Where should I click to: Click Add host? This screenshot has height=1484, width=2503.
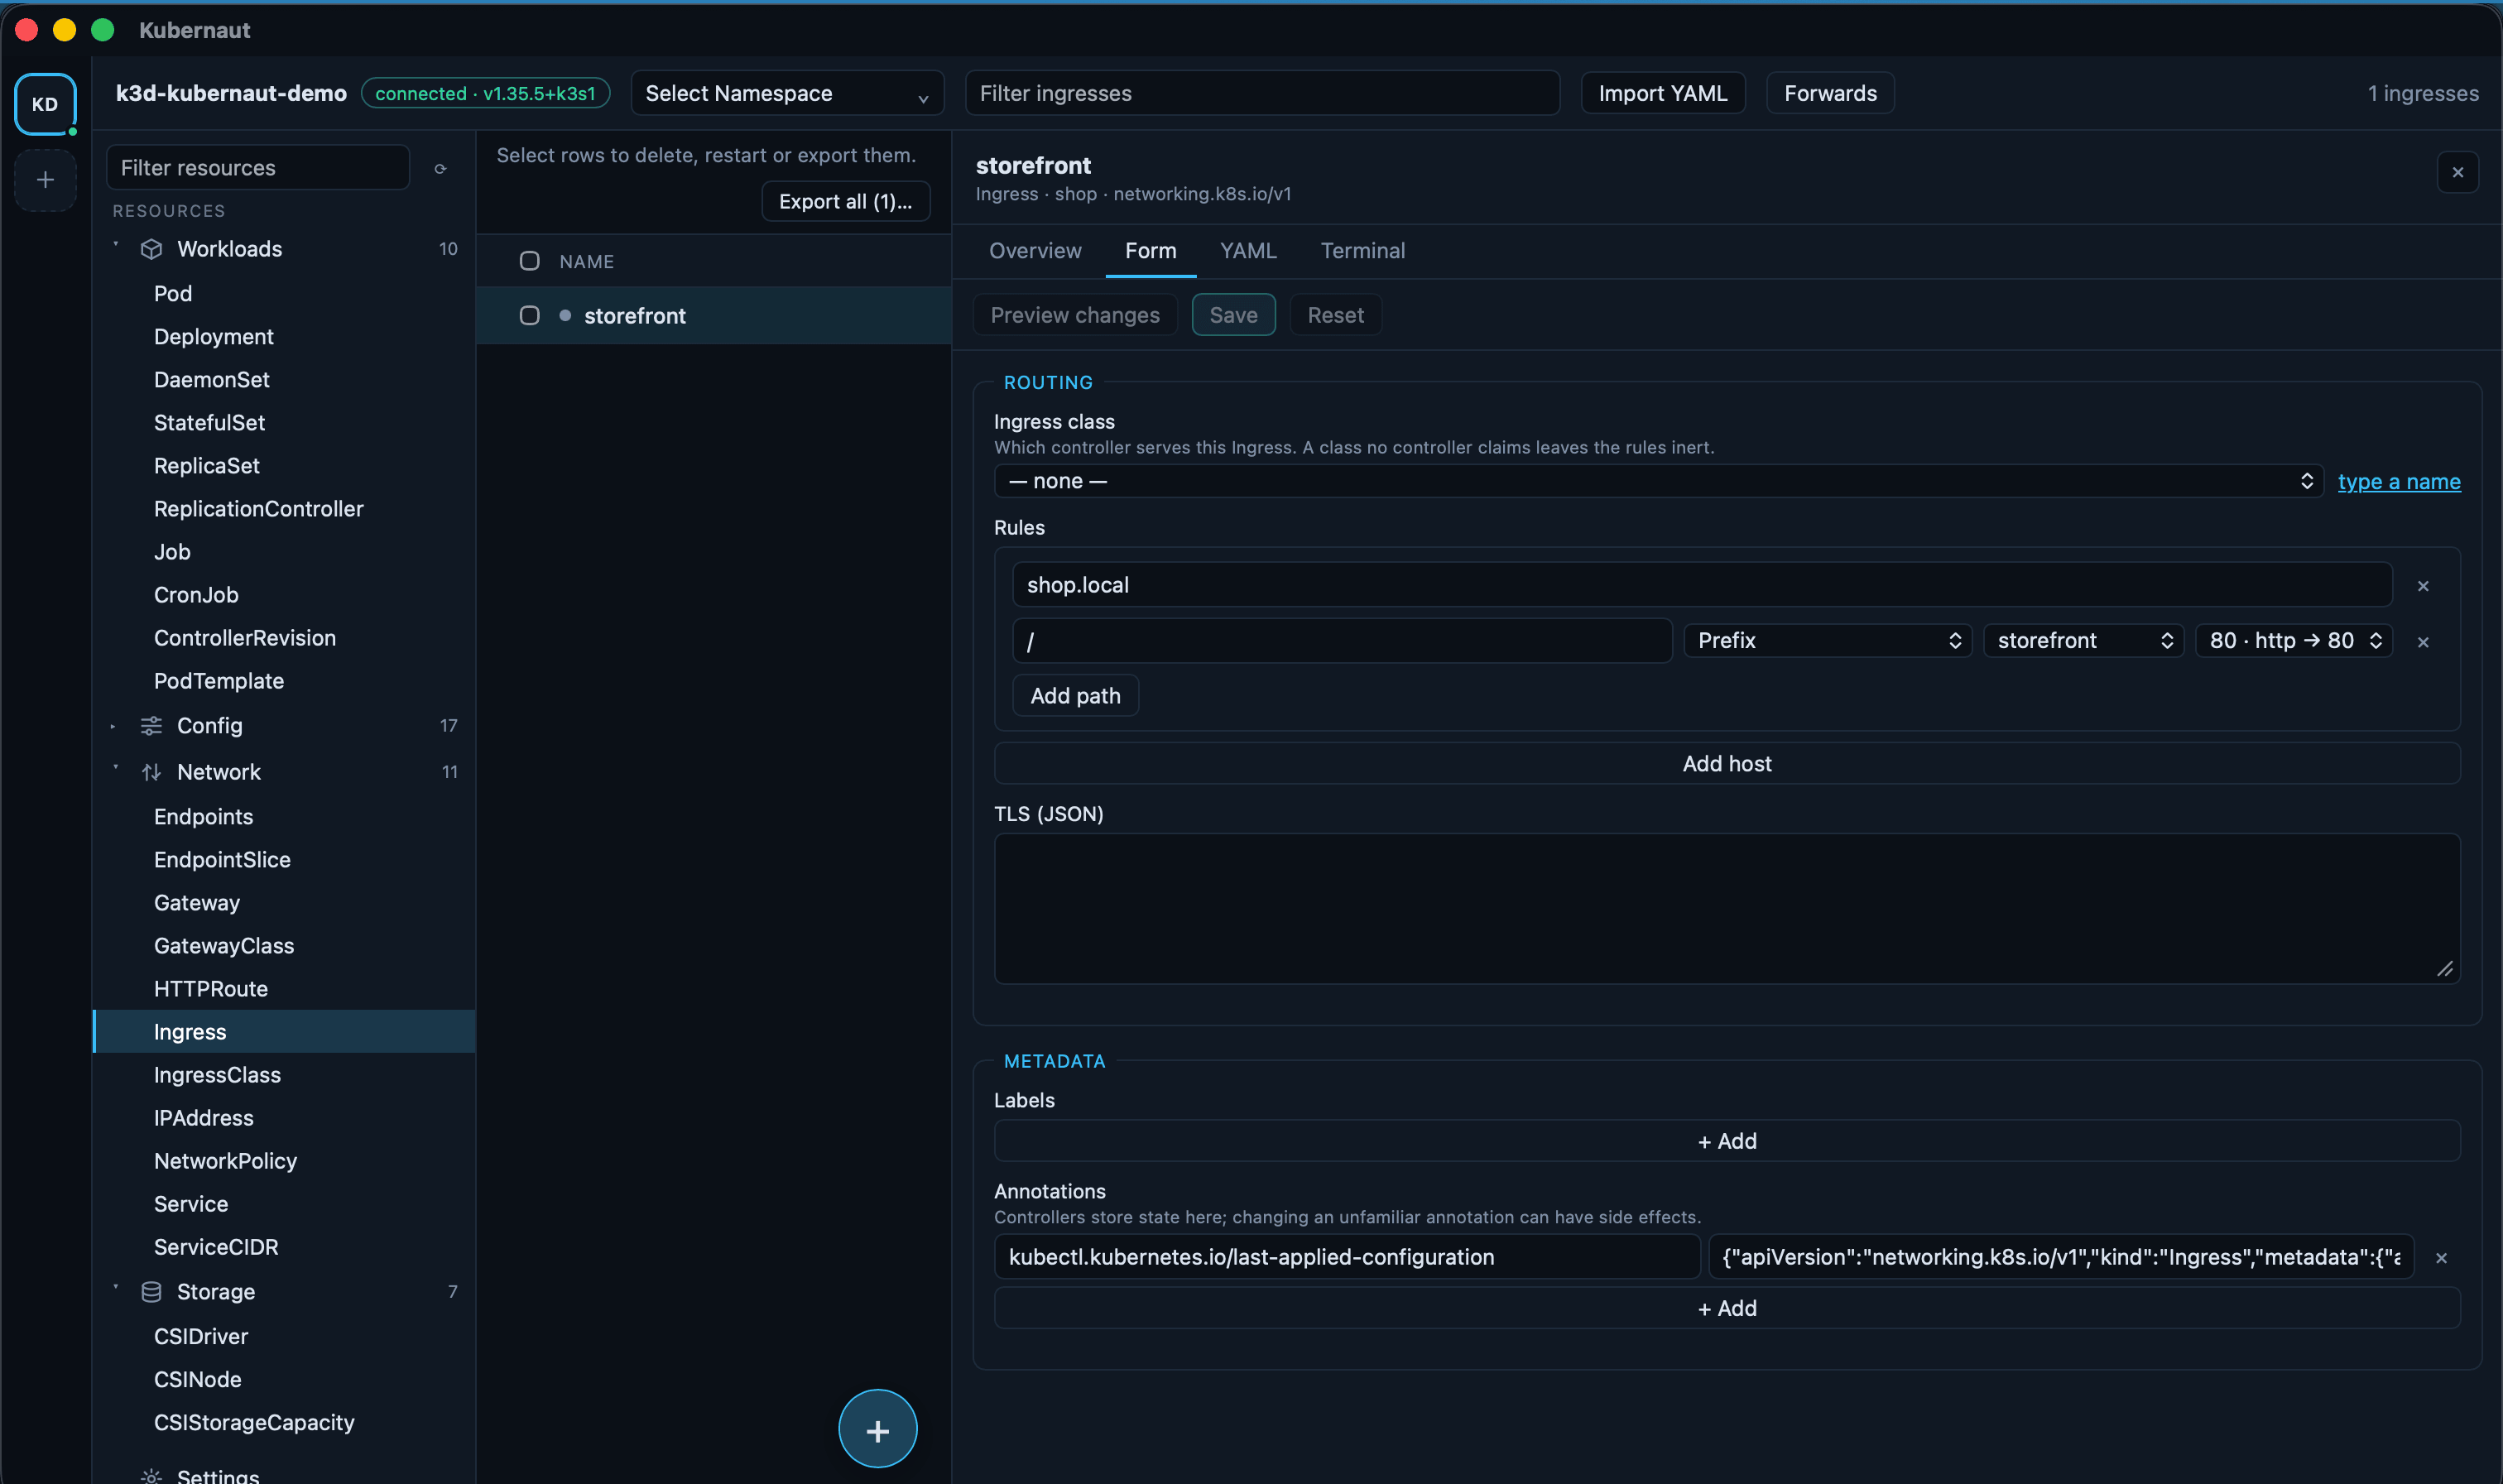(x=1726, y=764)
